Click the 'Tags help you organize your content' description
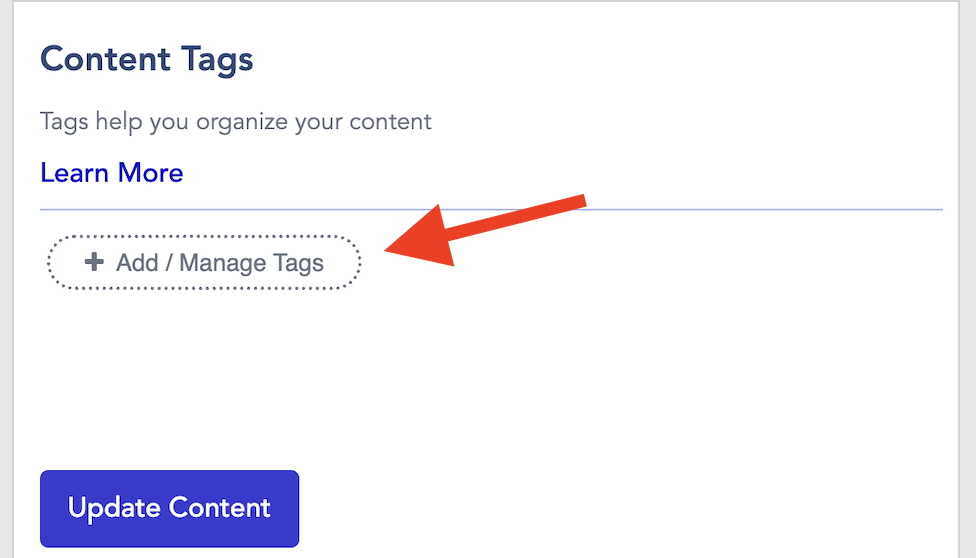976x558 pixels. pyautogui.click(x=235, y=121)
